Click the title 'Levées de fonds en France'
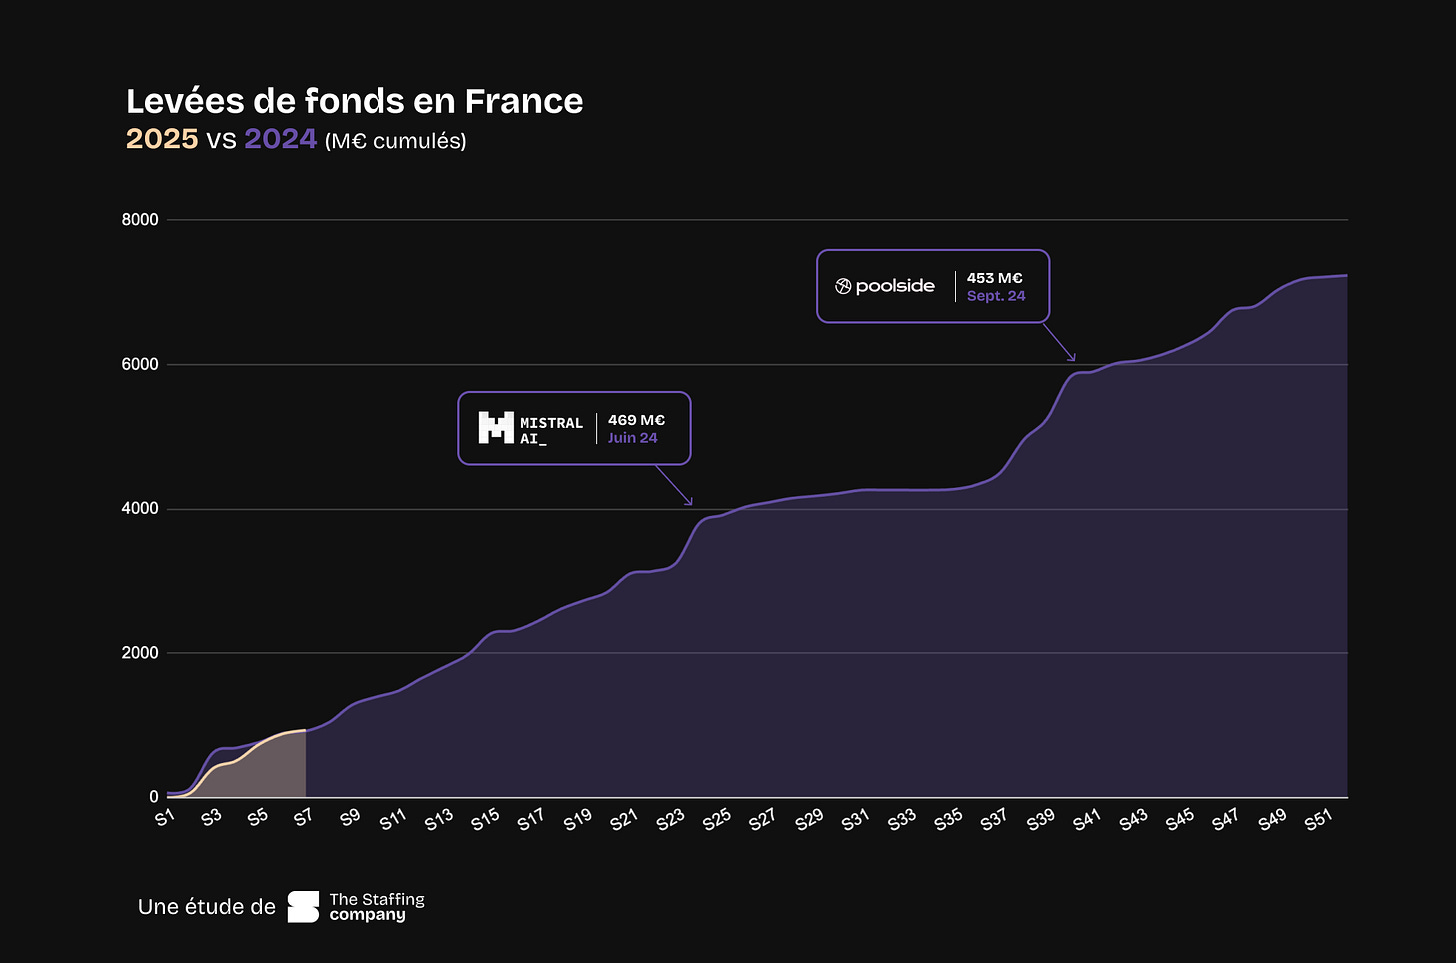 [355, 101]
